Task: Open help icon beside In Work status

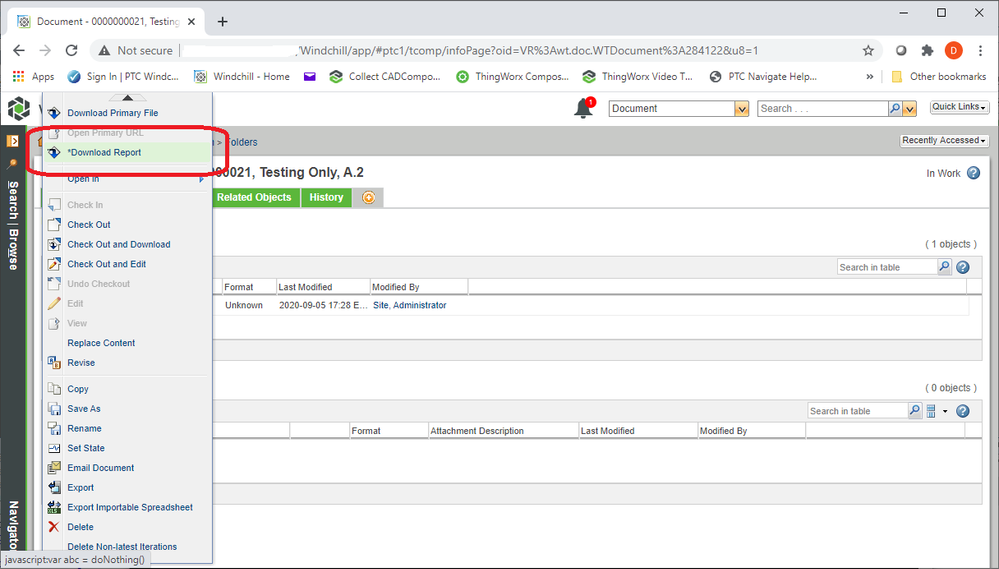Action: click(x=973, y=173)
